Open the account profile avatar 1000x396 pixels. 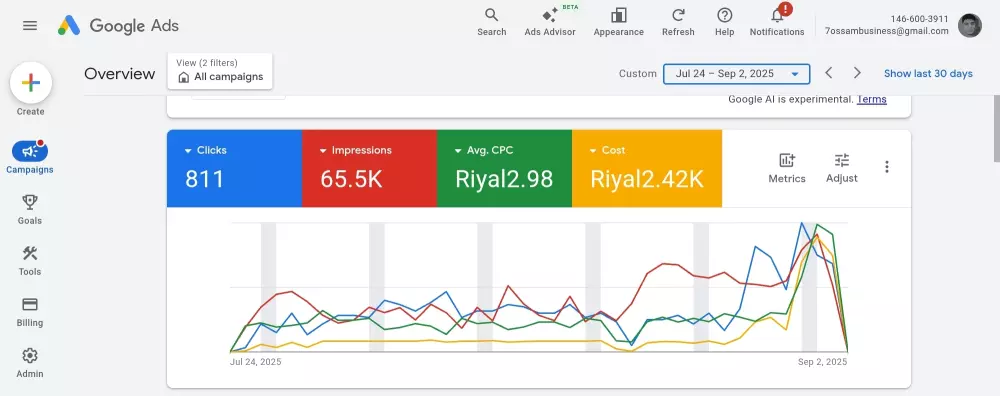969,26
